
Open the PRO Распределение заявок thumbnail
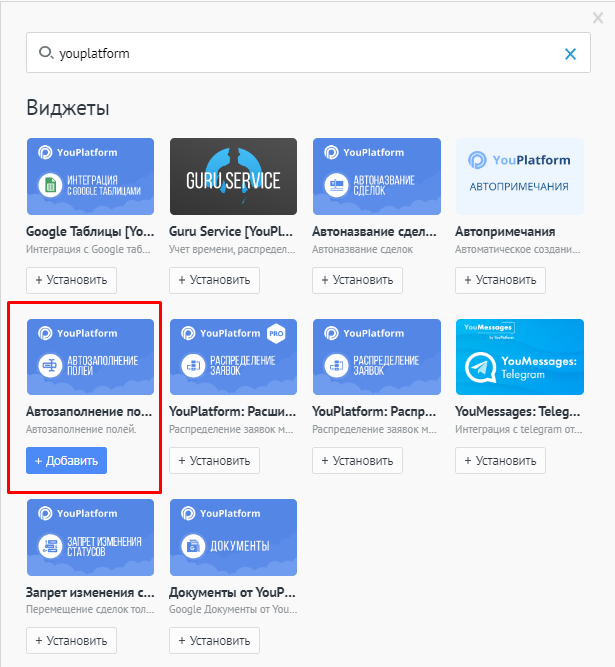(x=233, y=357)
